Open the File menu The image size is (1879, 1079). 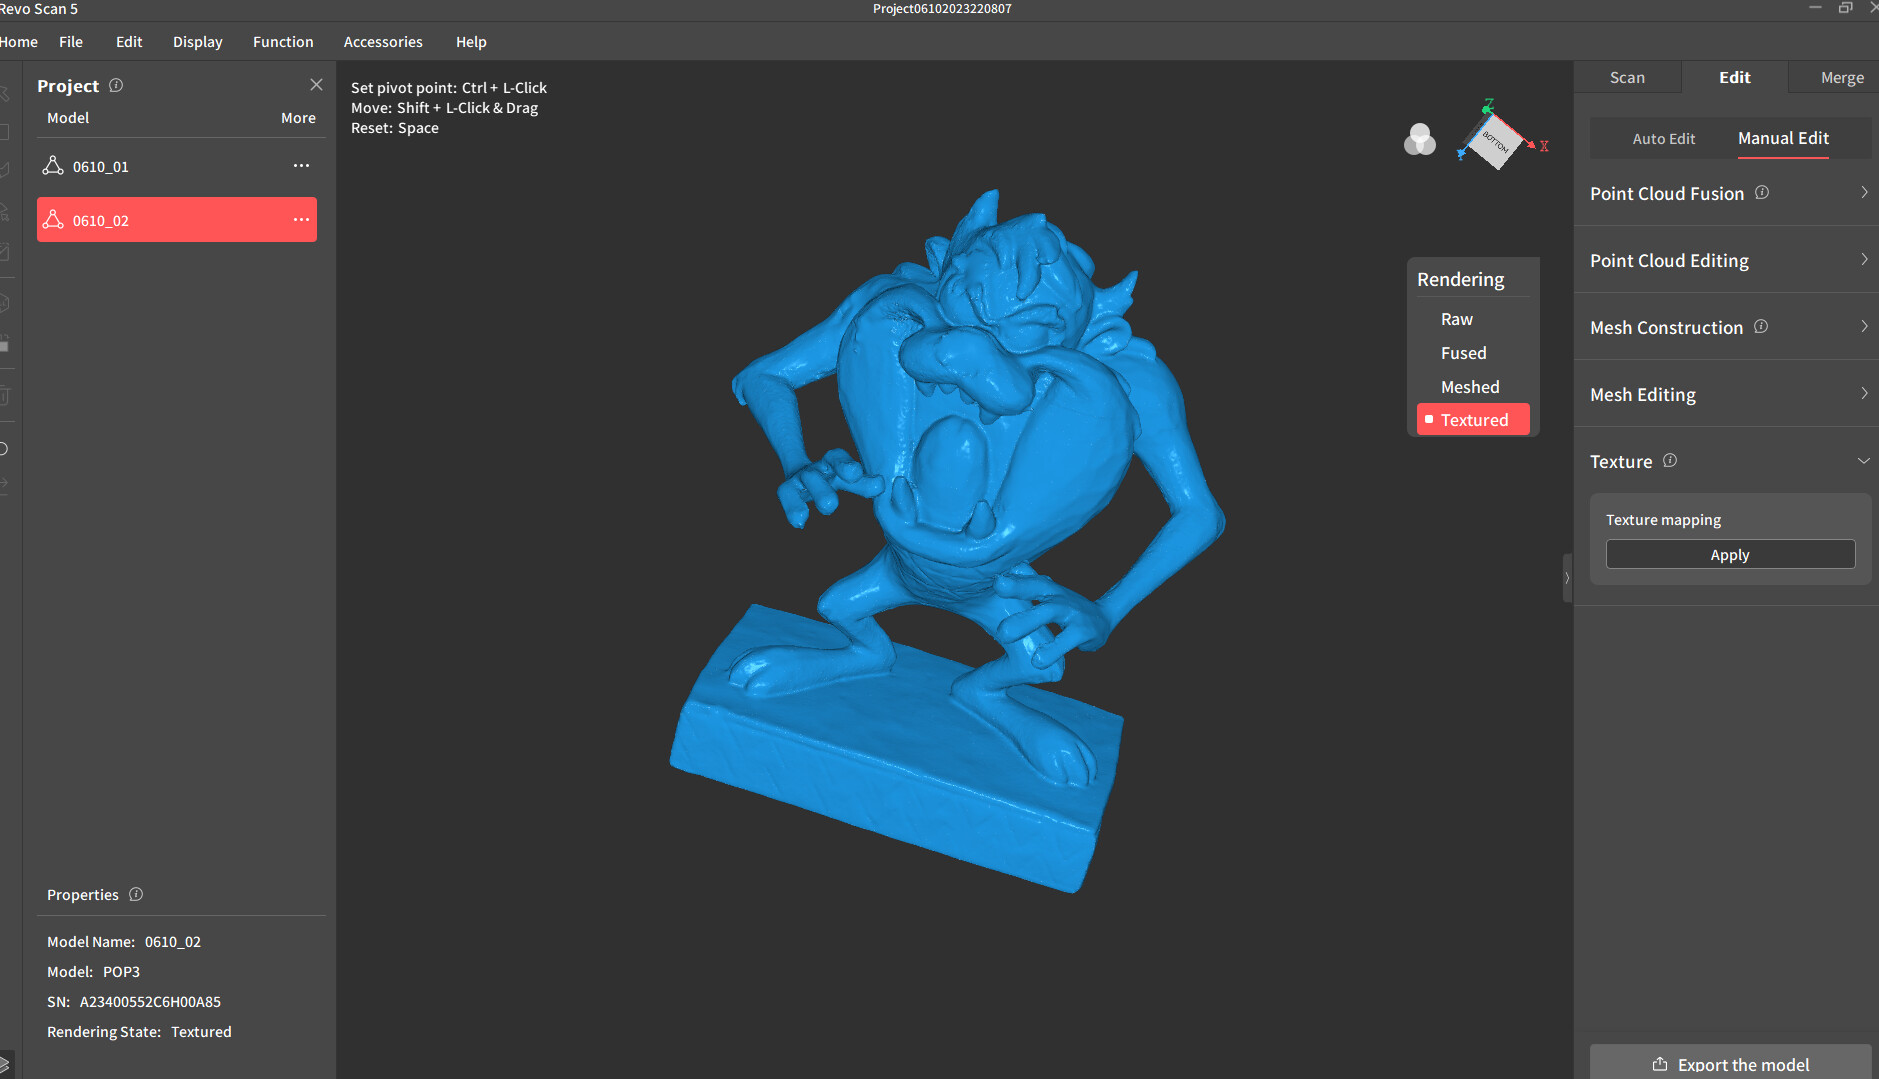[71, 42]
